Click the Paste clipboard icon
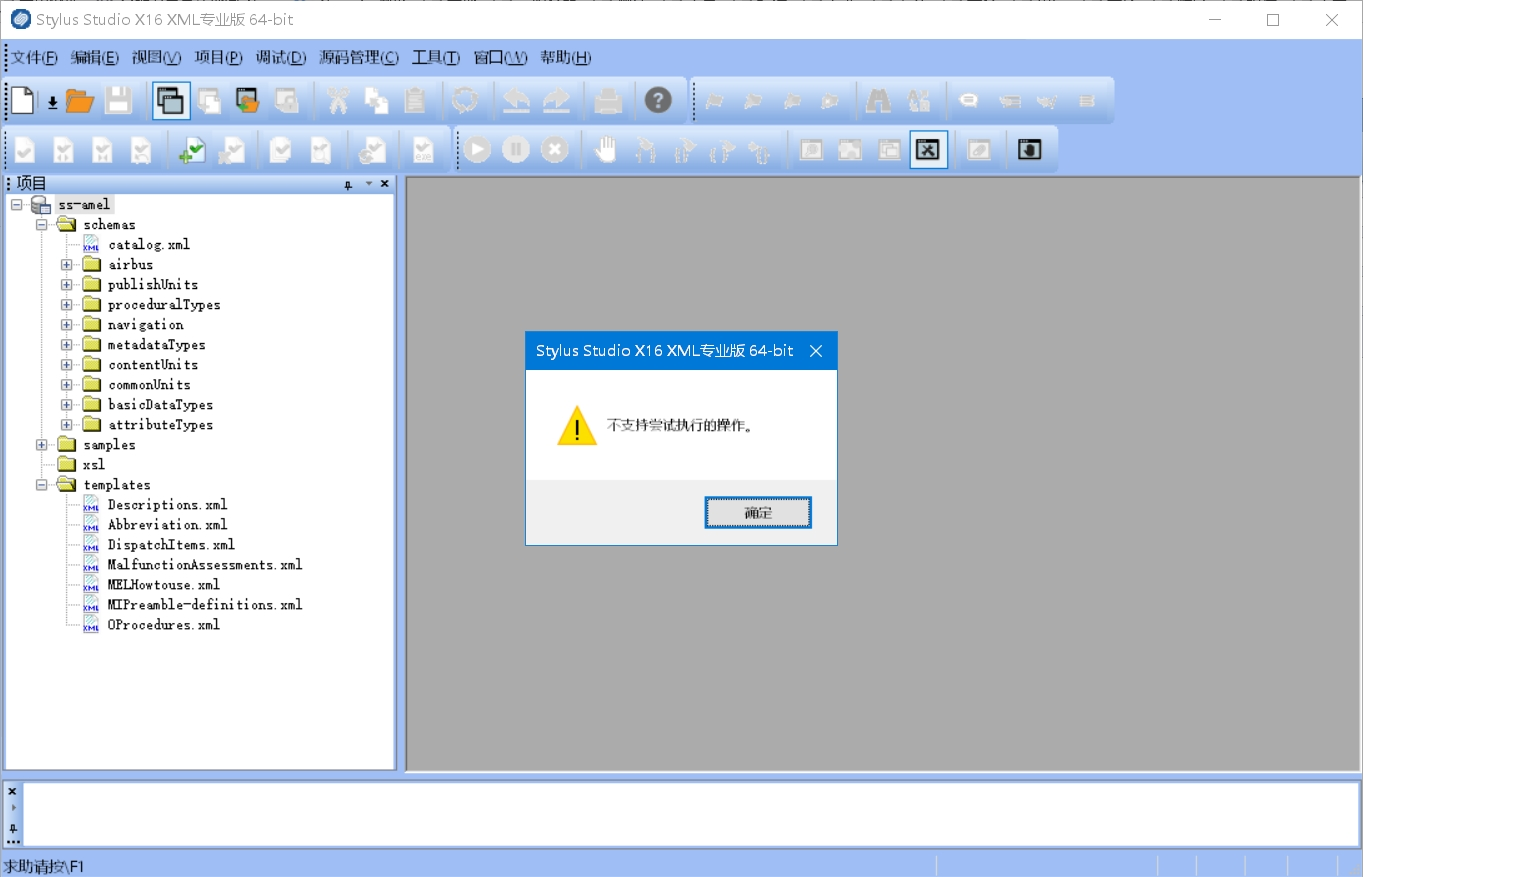 coord(415,100)
